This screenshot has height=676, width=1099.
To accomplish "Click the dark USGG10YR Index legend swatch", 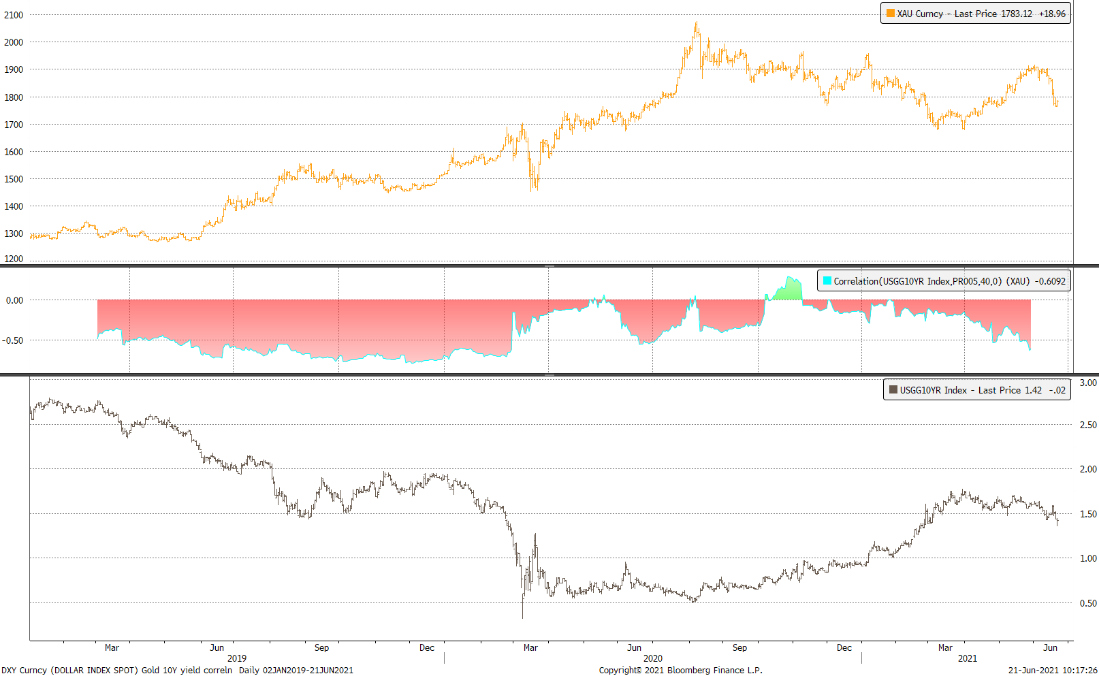I will click(x=891, y=392).
